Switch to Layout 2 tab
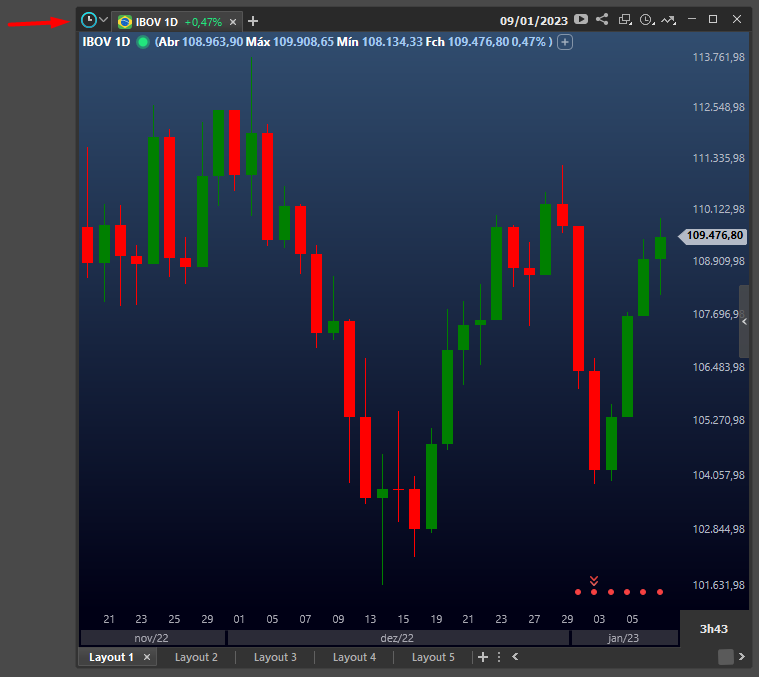The height and width of the screenshot is (677, 759). [196, 657]
